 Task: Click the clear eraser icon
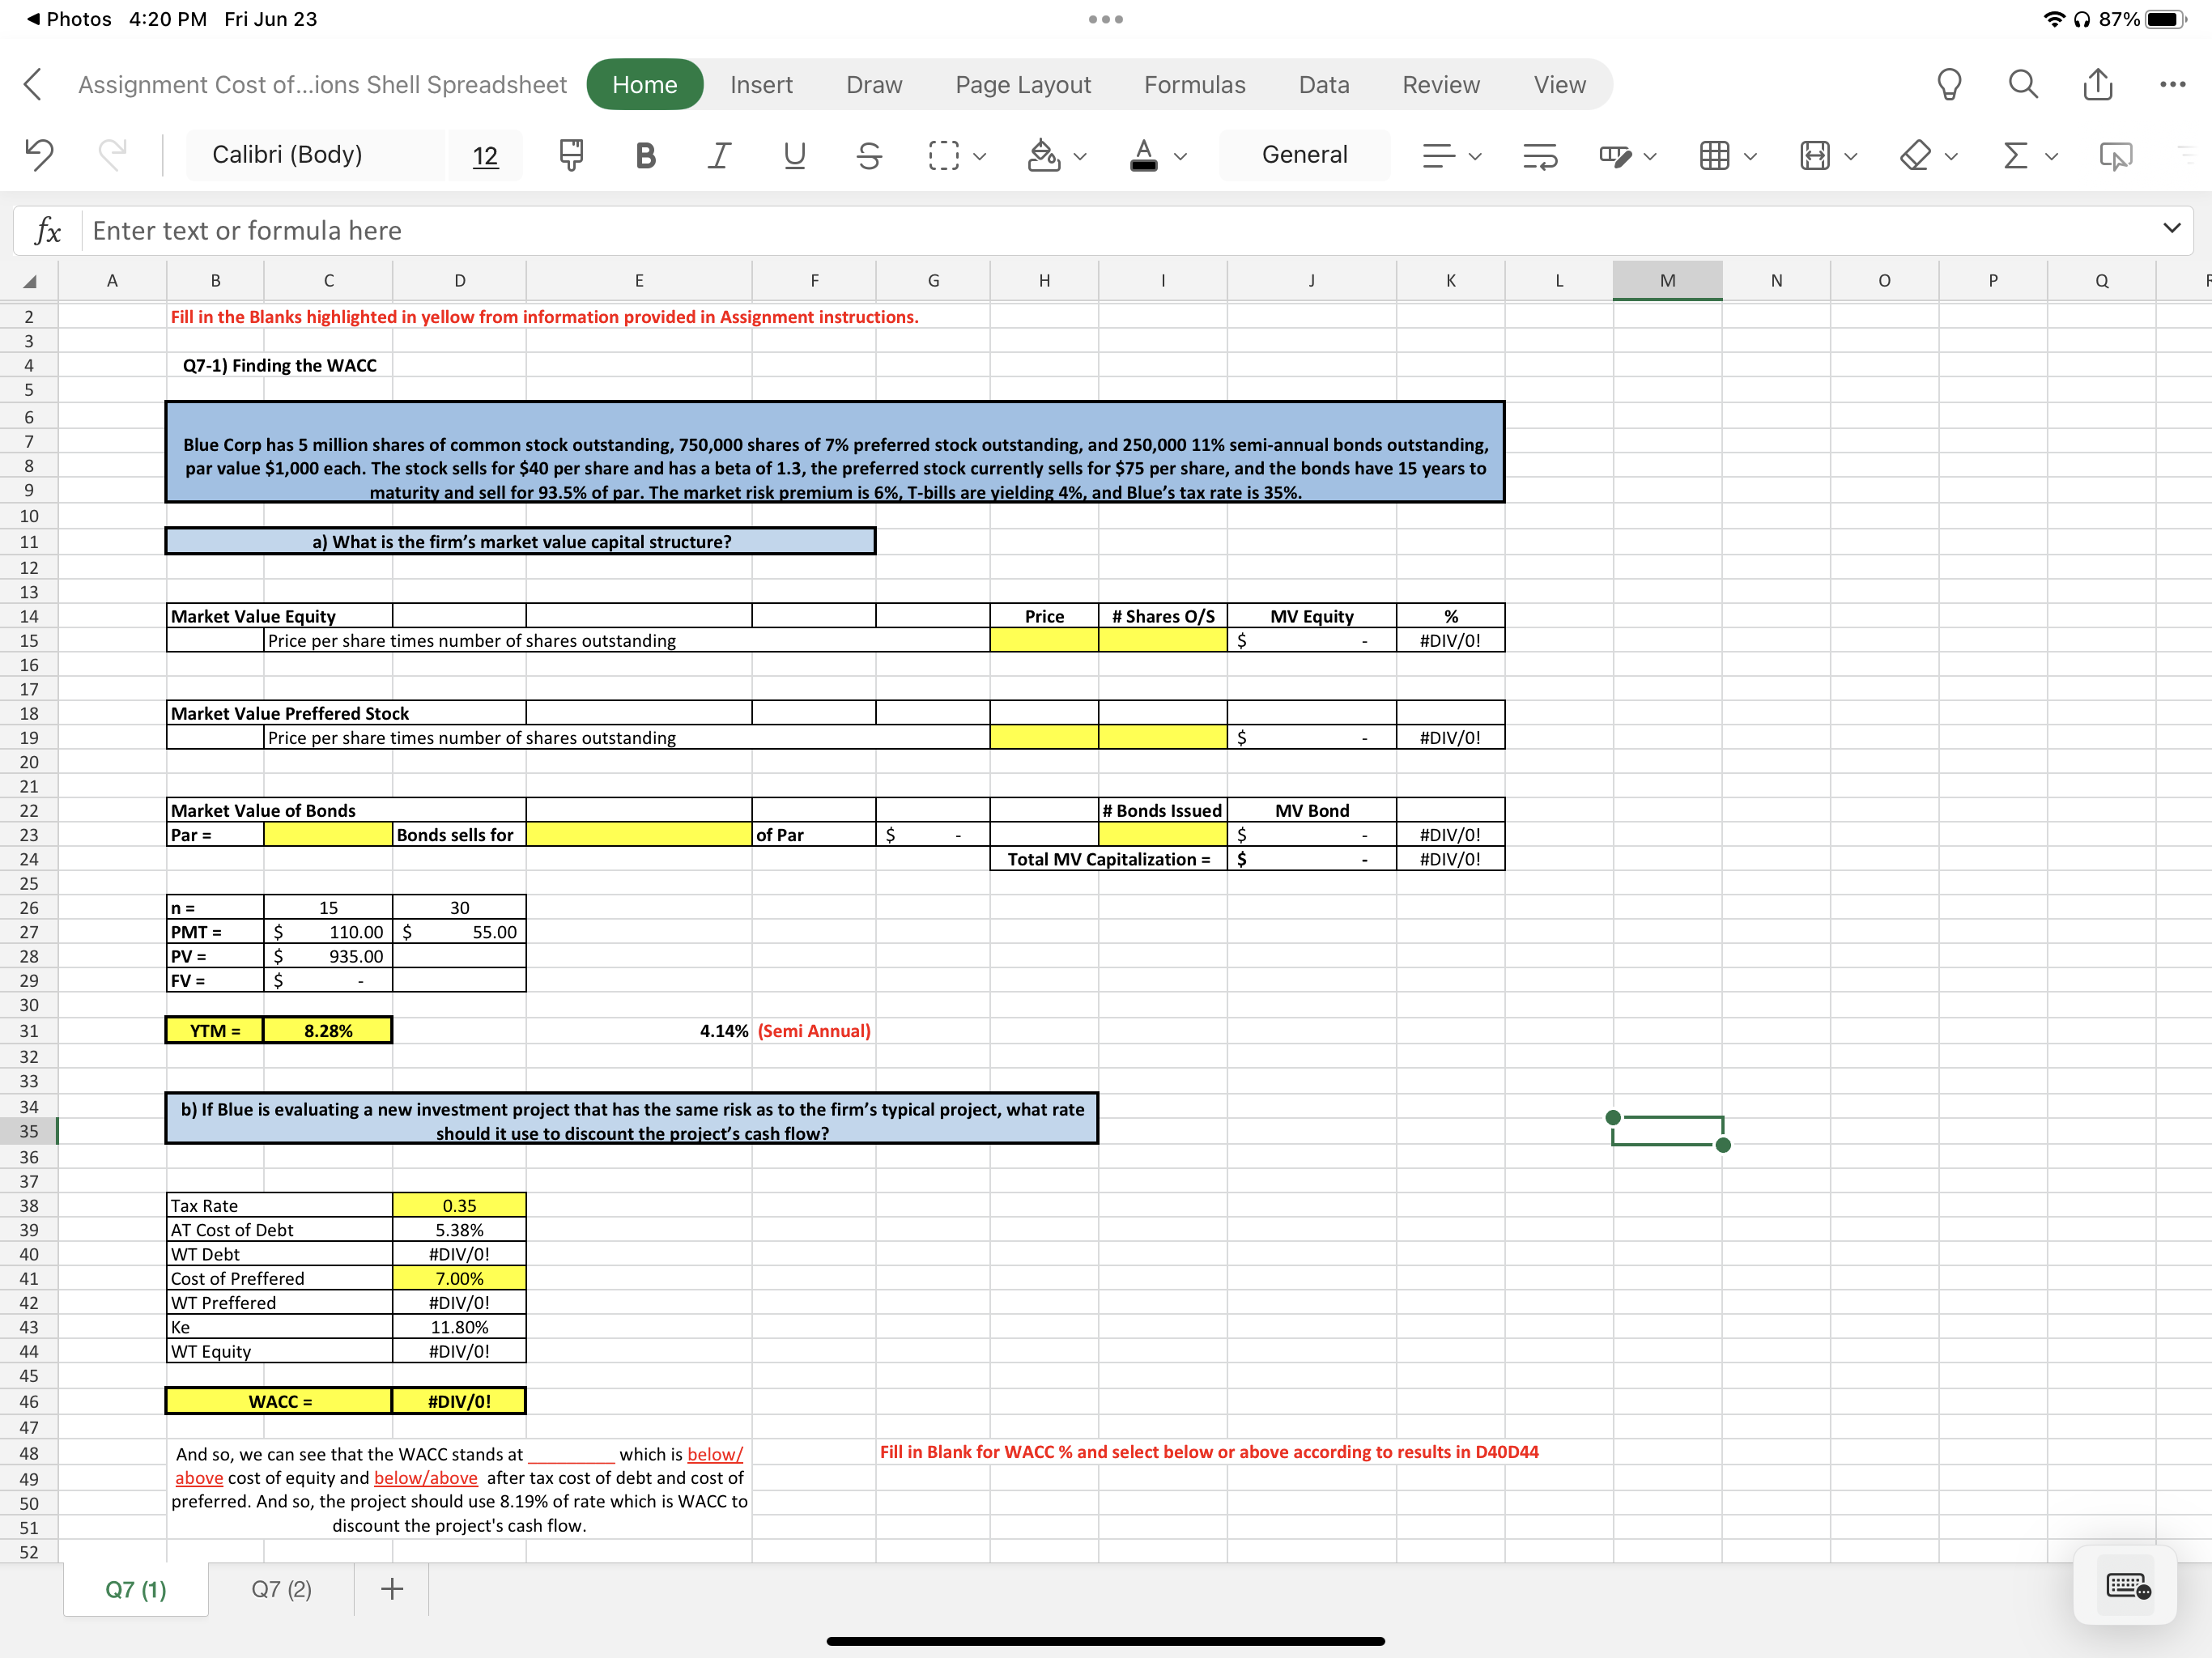[x=1915, y=155]
